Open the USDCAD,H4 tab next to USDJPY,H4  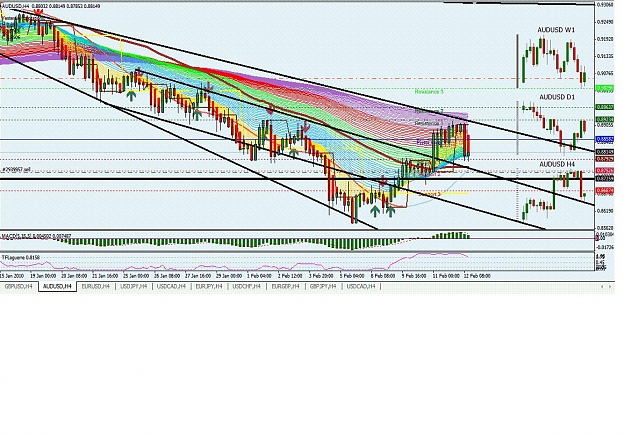click(x=171, y=286)
